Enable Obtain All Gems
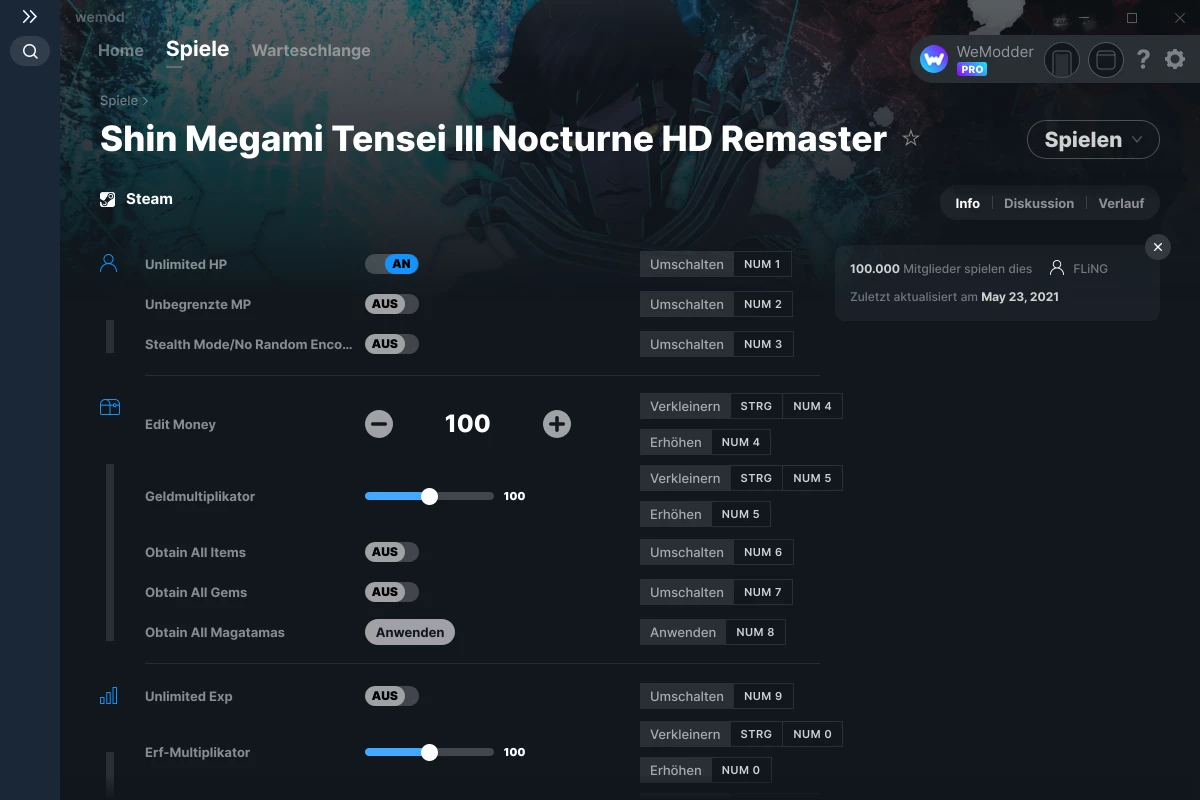The width and height of the screenshot is (1200, 800). [x=391, y=591]
